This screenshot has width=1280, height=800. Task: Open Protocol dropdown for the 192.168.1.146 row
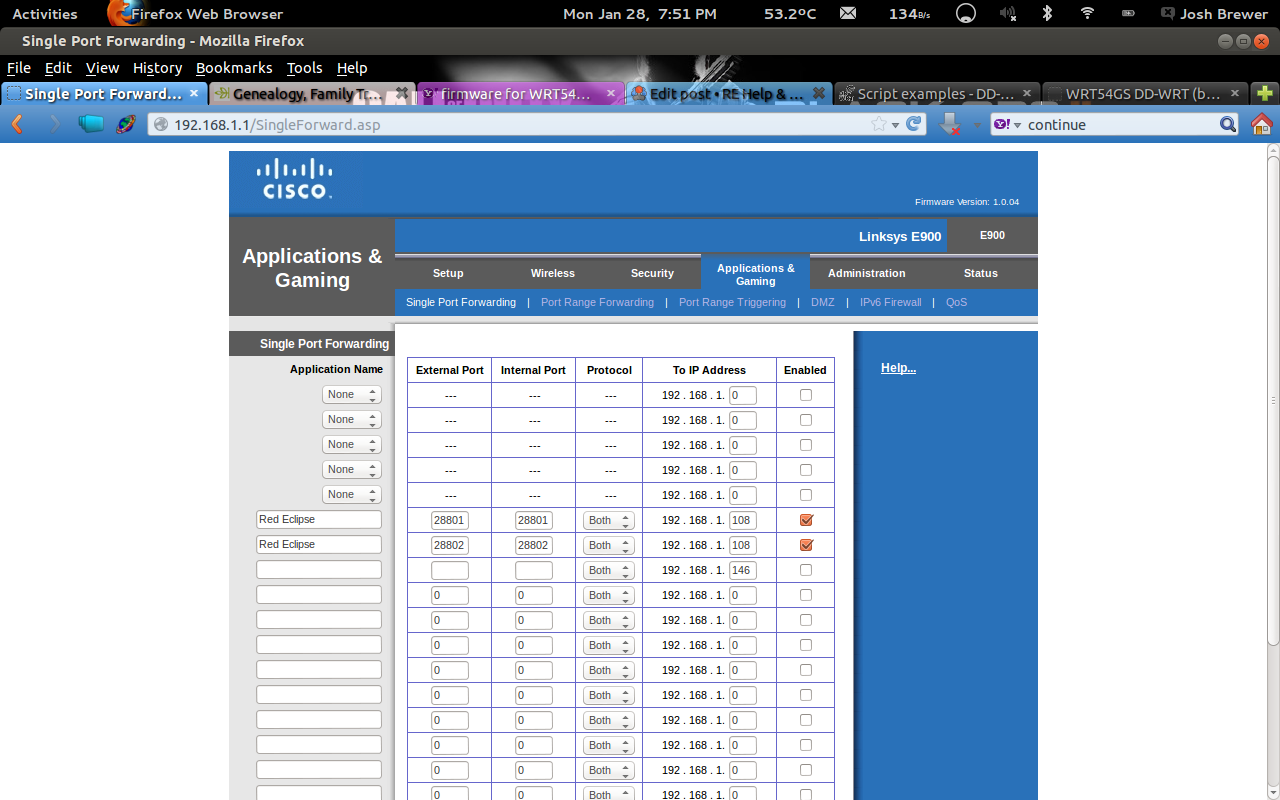(x=609, y=570)
